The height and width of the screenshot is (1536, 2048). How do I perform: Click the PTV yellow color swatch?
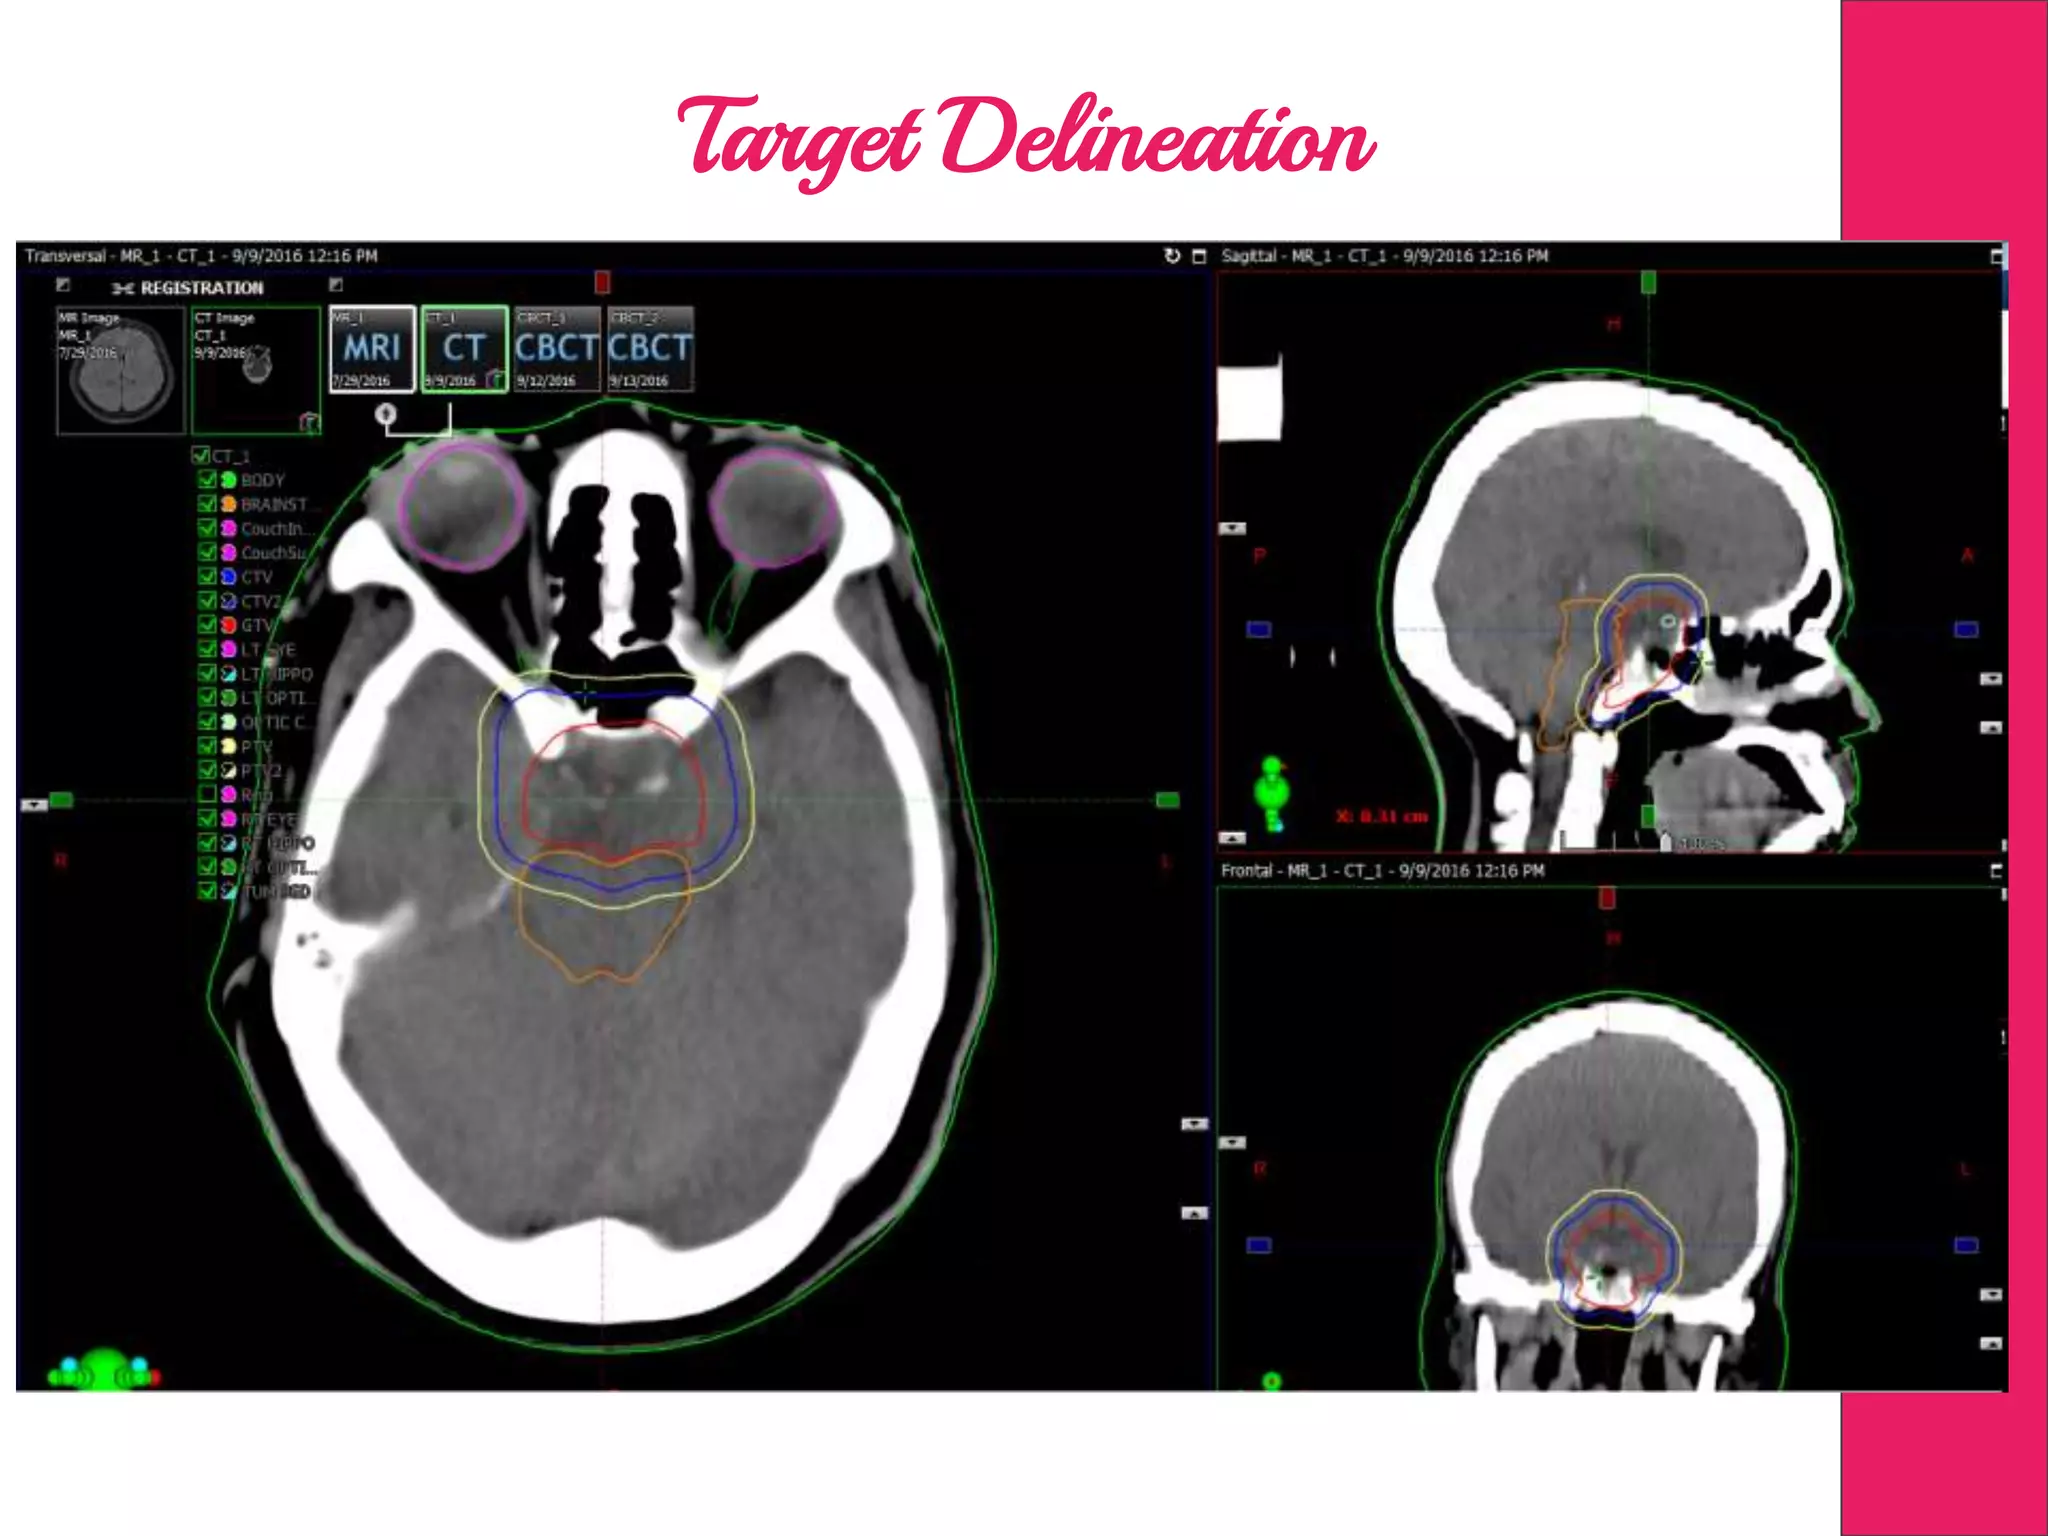point(228,746)
